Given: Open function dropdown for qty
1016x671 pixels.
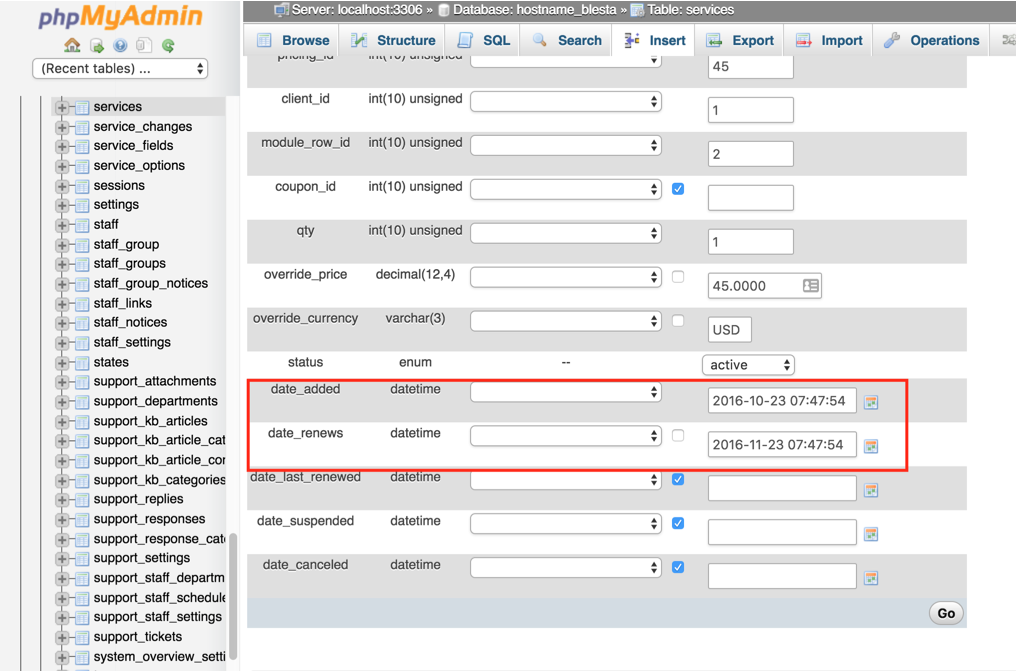Looking at the screenshot, I should 566,233.
